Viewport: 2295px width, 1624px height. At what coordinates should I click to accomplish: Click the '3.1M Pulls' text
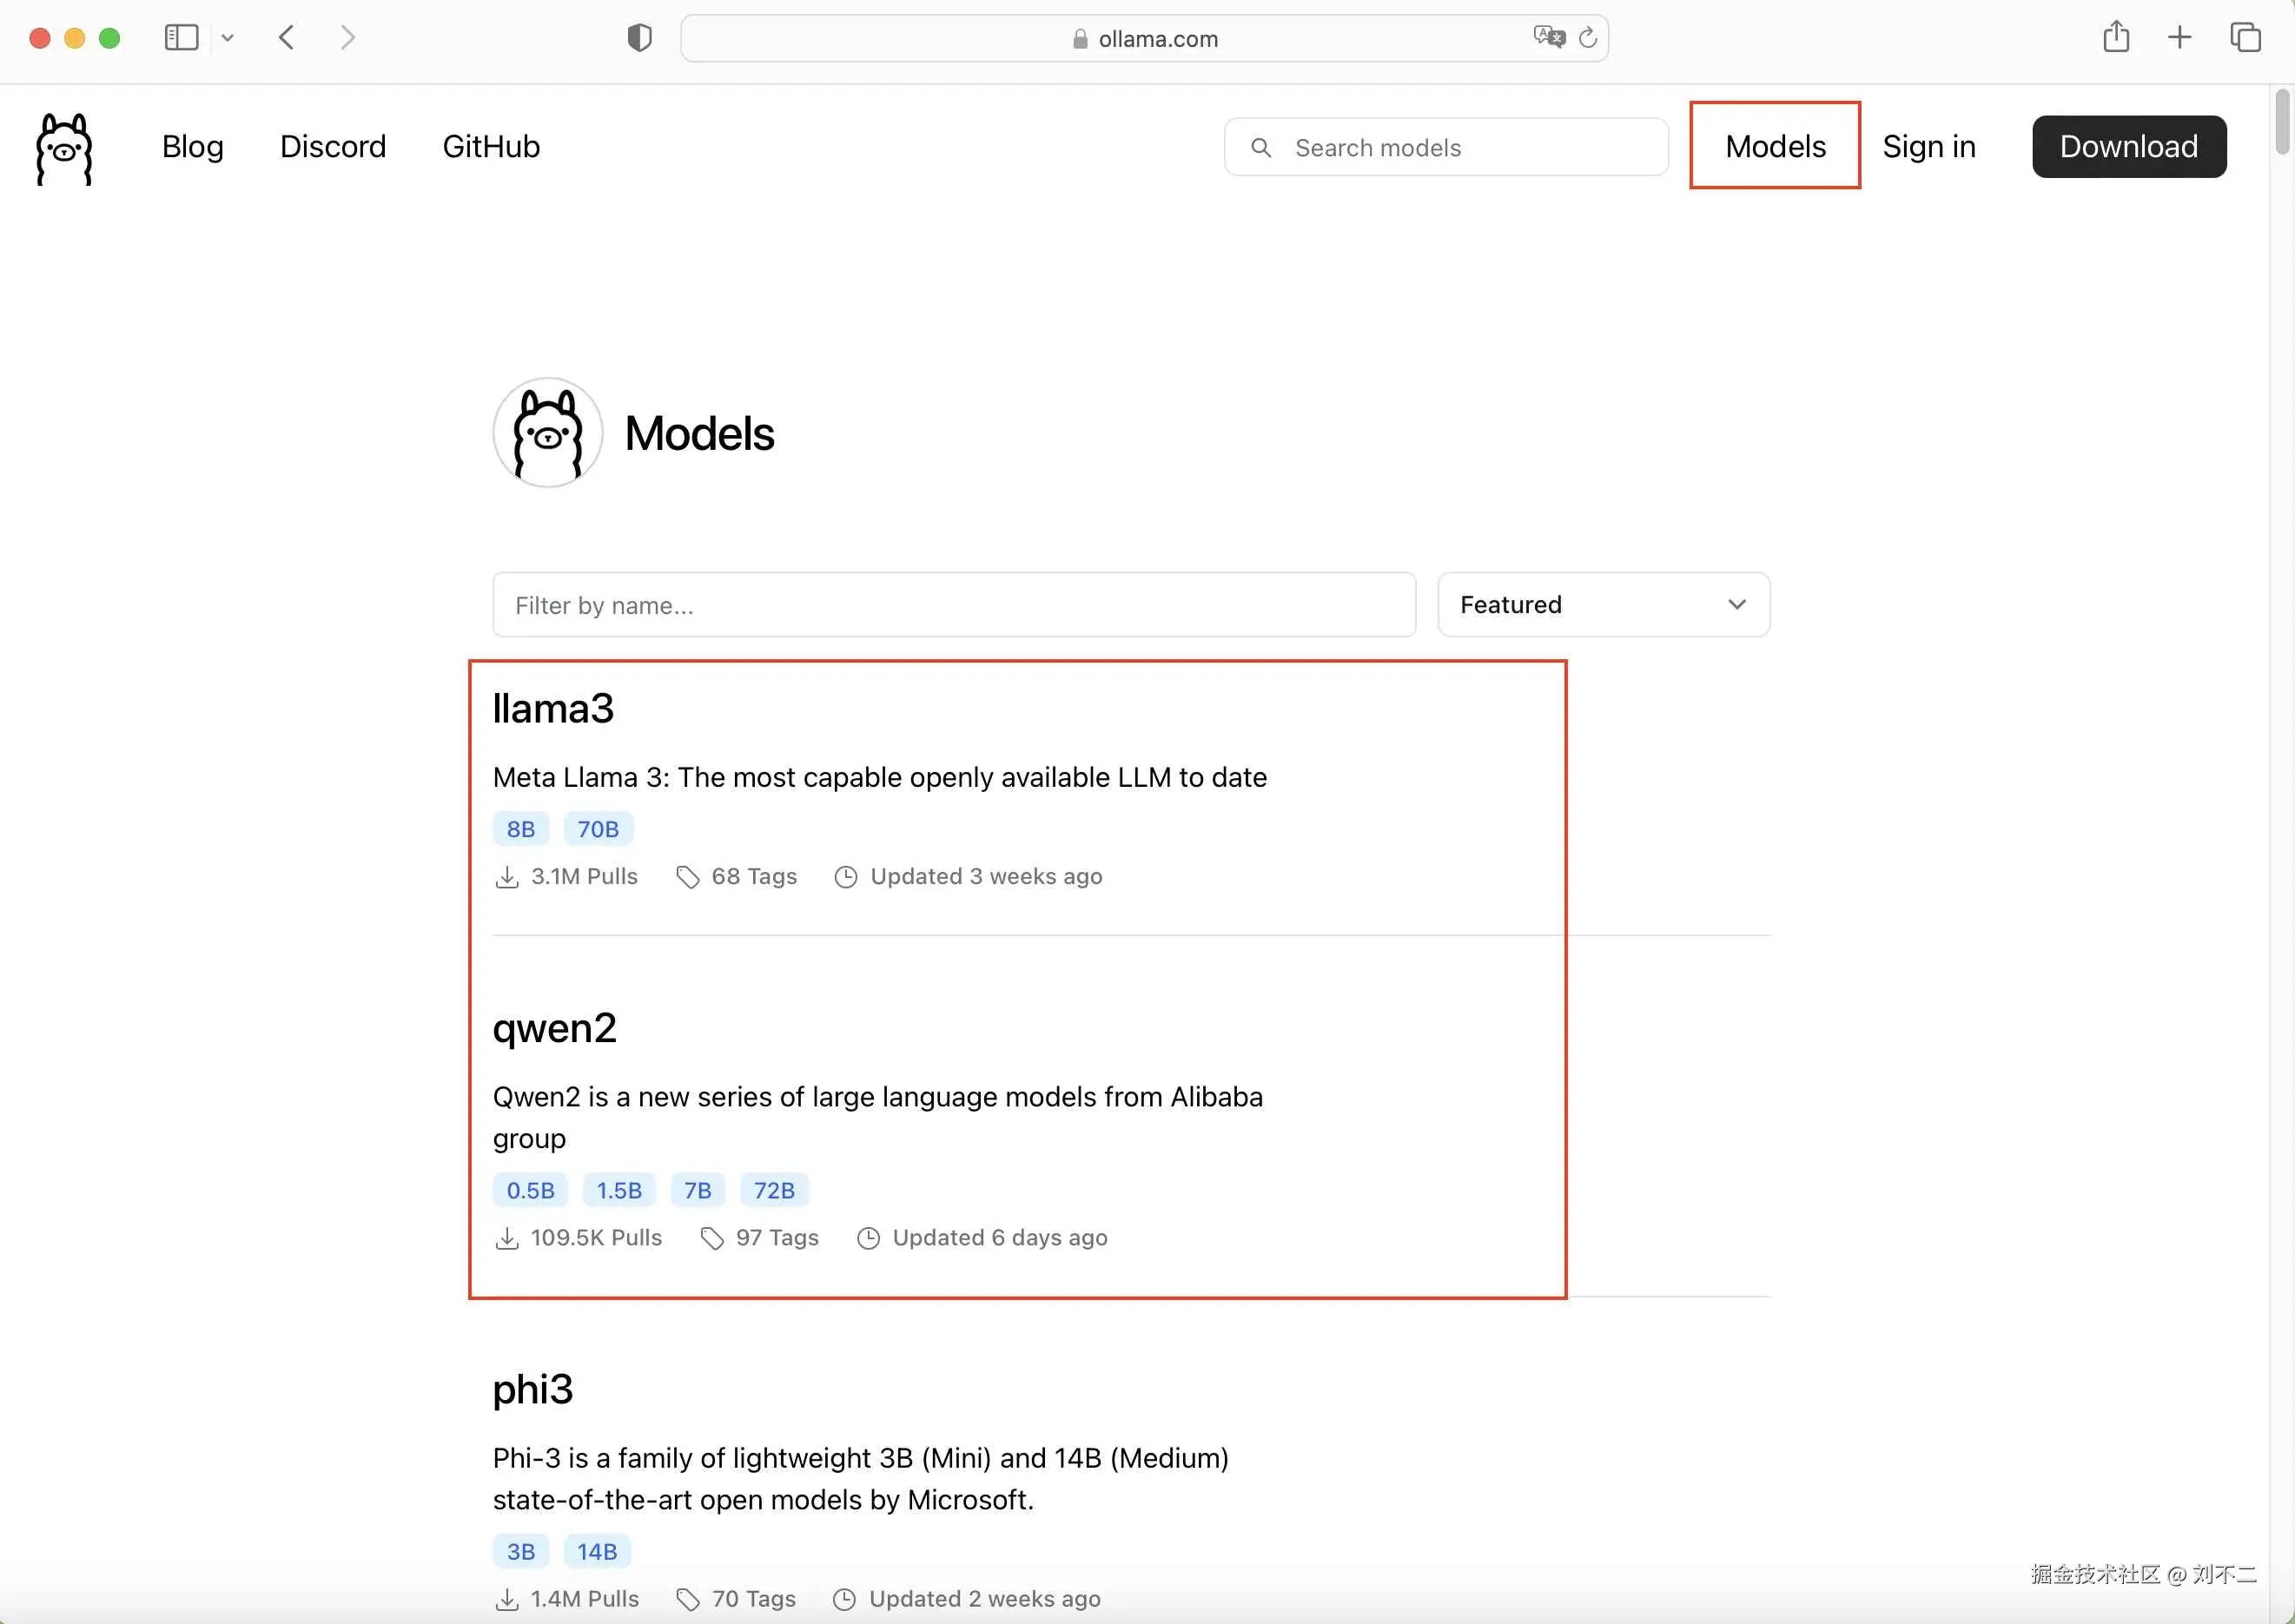[584, 877]
